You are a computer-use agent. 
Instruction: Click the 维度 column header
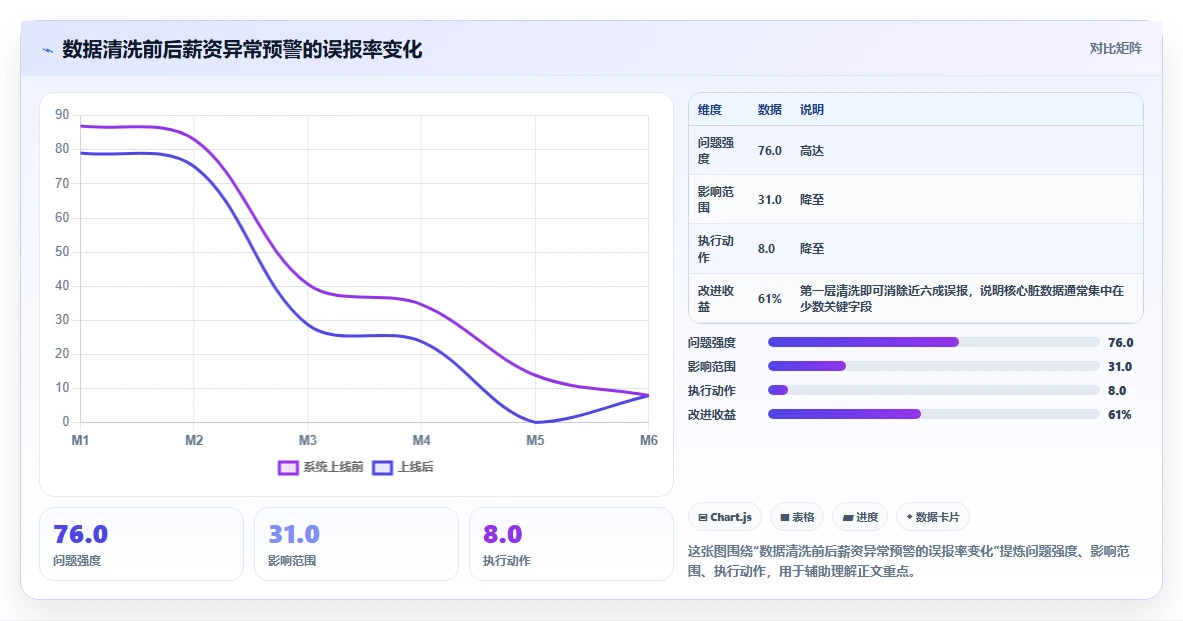(x=710, y=109)
